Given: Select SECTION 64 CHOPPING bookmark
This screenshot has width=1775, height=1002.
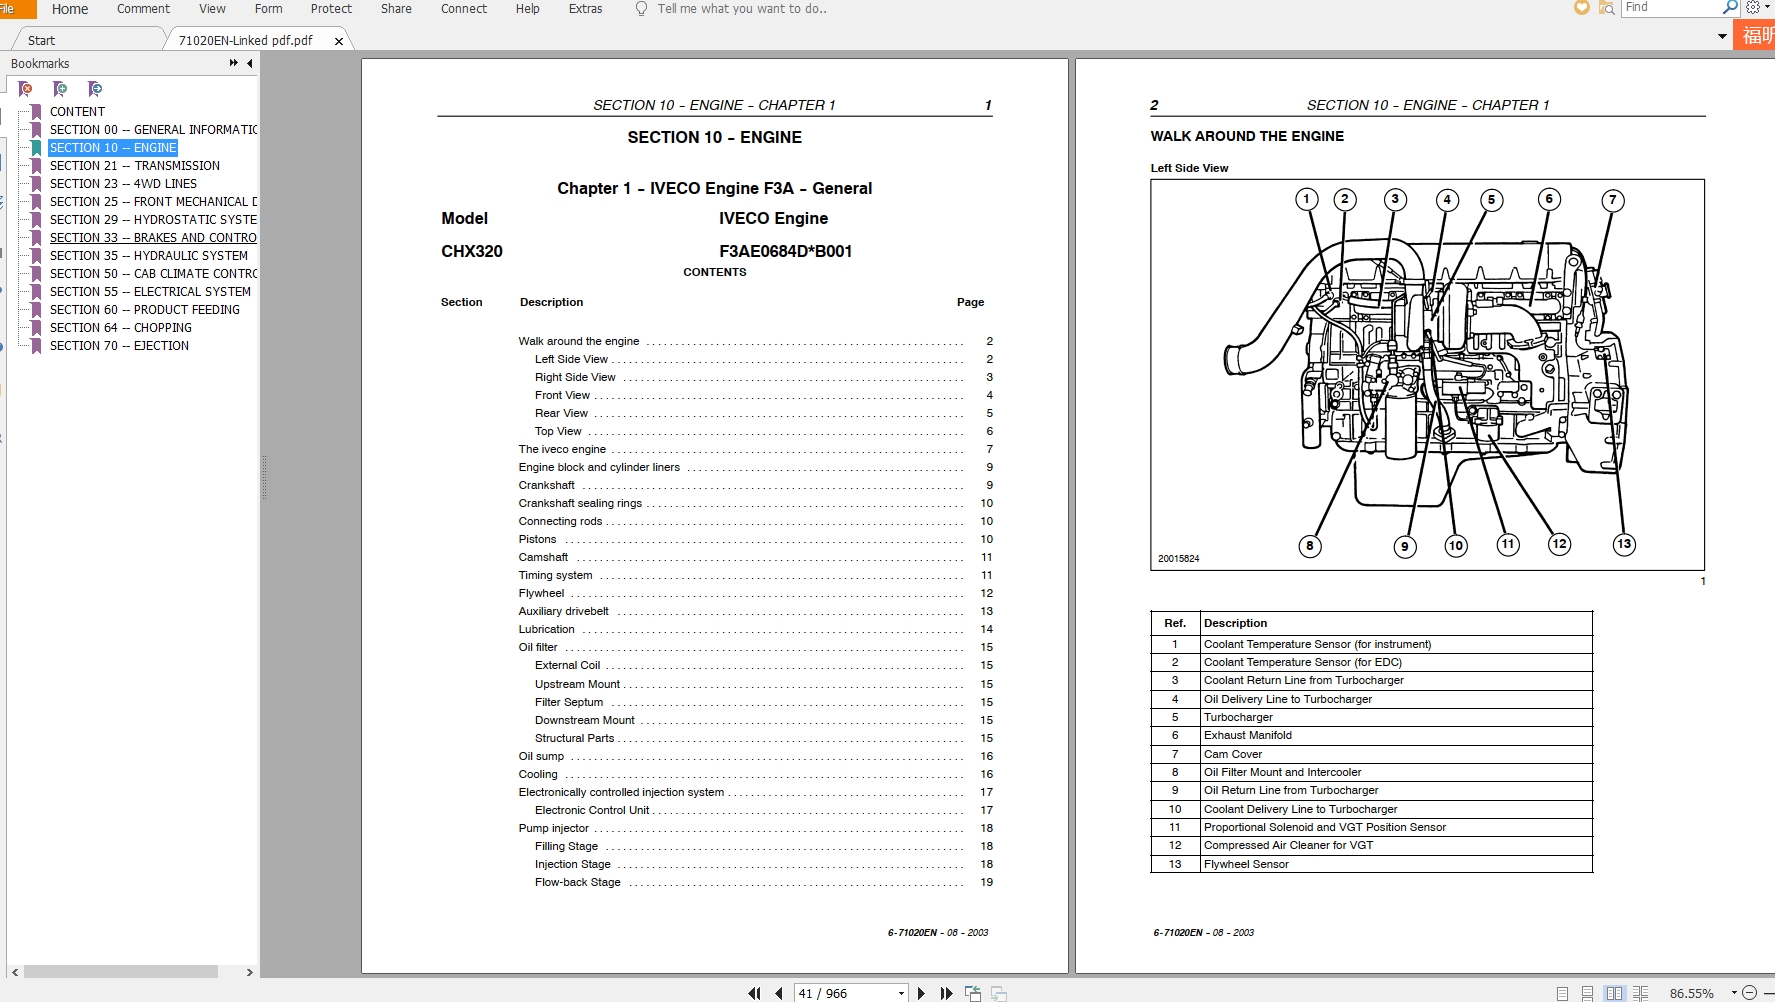Looking at the screenshot, I should [121, 328].
